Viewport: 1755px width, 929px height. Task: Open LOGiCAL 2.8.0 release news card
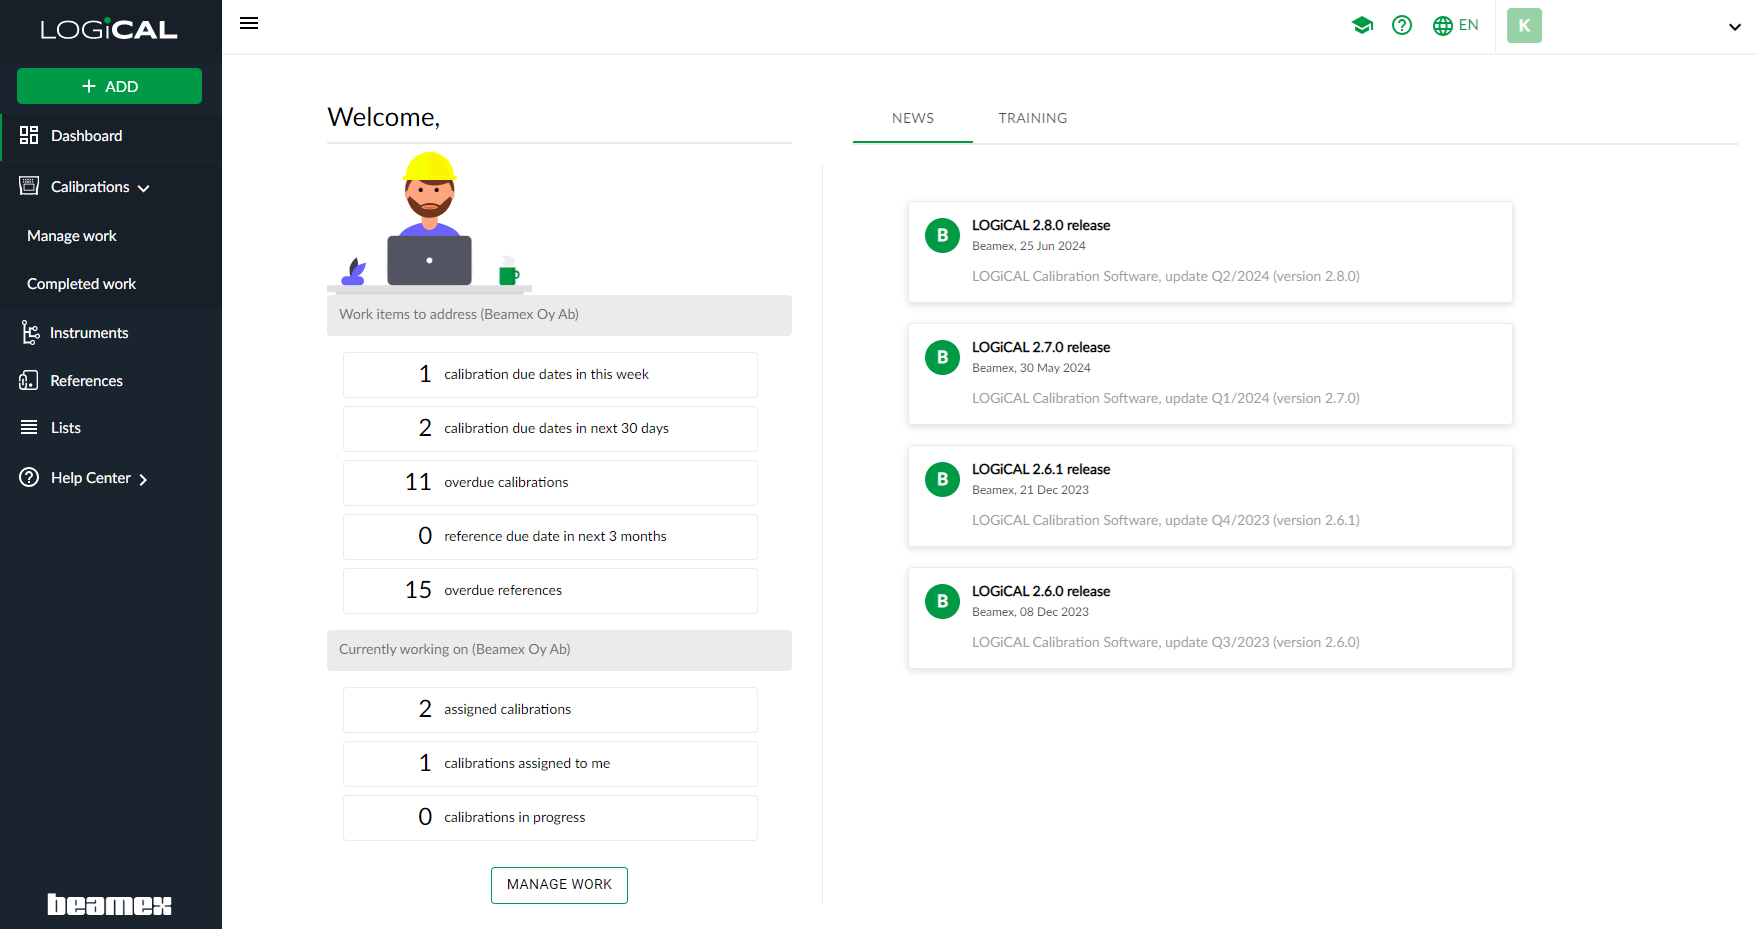pyautogui.click(x=1210, y=252)
